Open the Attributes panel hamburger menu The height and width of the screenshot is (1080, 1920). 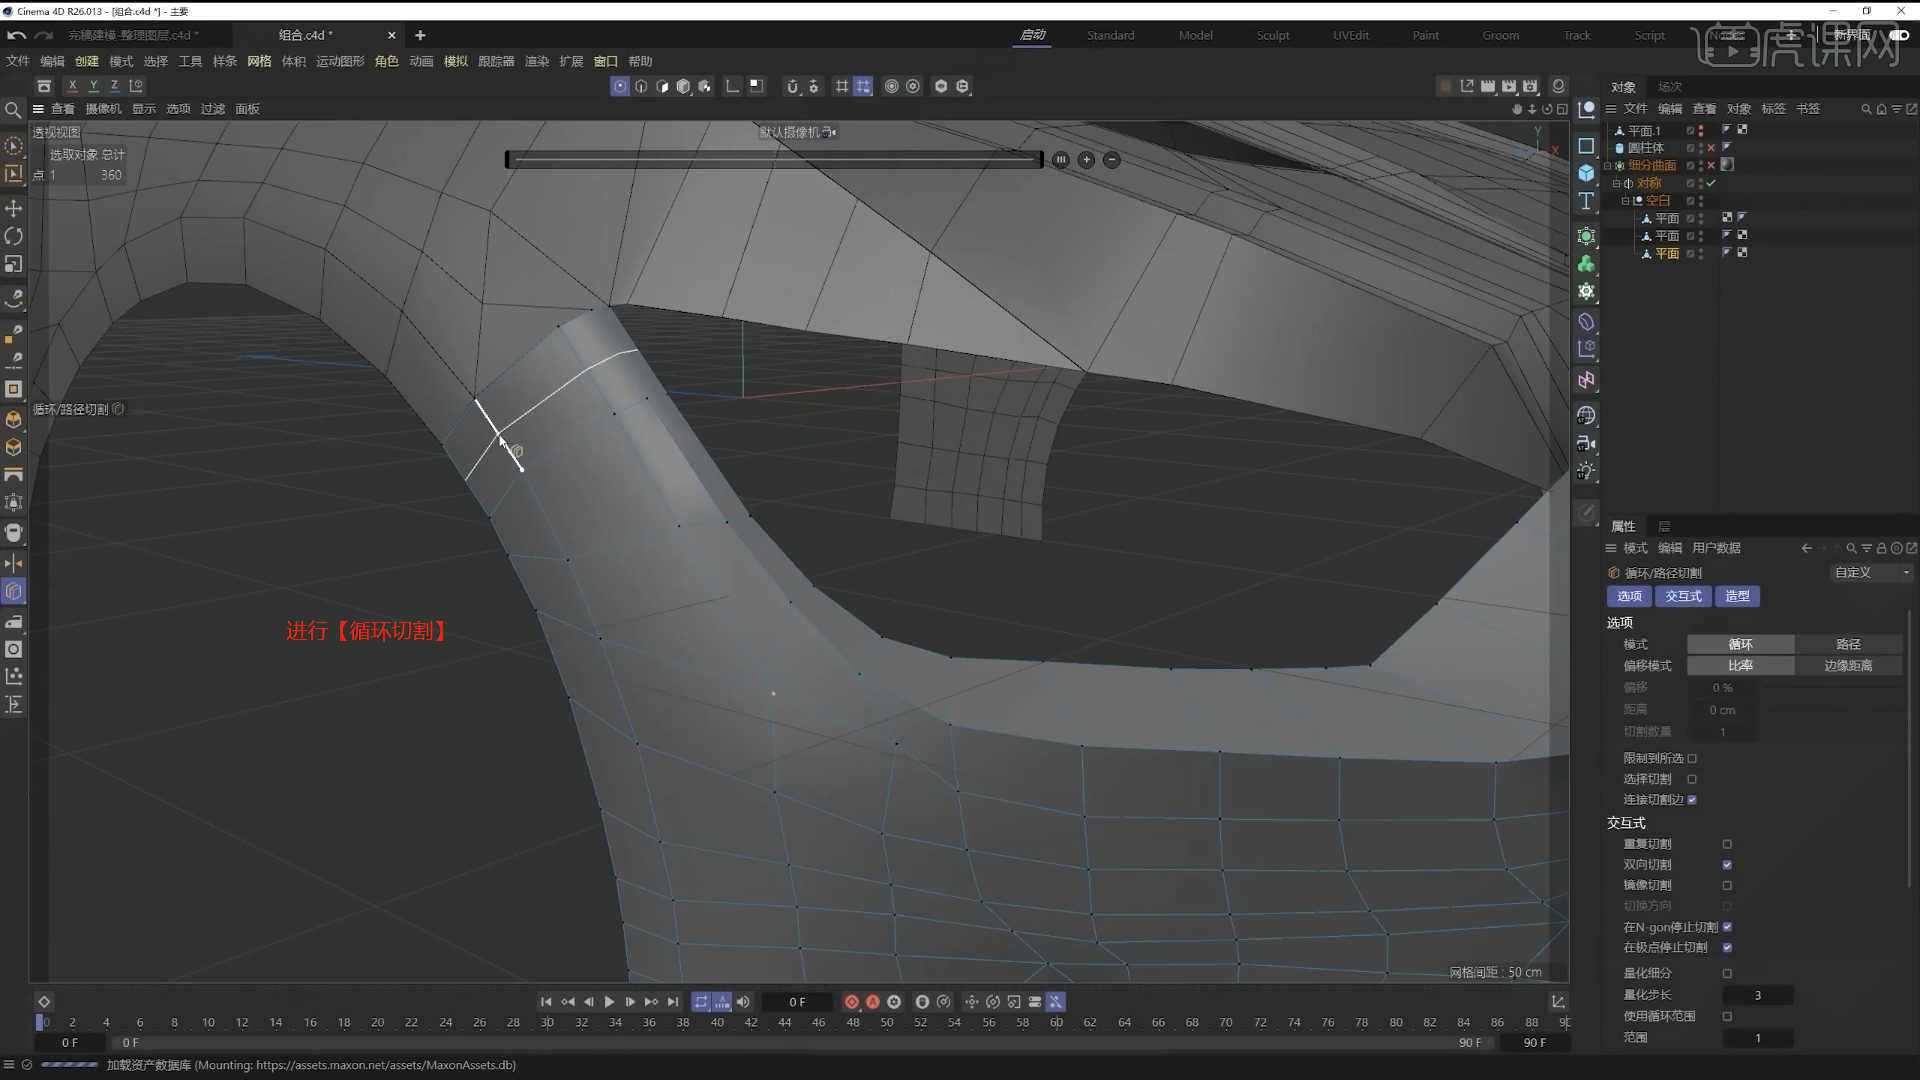pos(1611,548)
